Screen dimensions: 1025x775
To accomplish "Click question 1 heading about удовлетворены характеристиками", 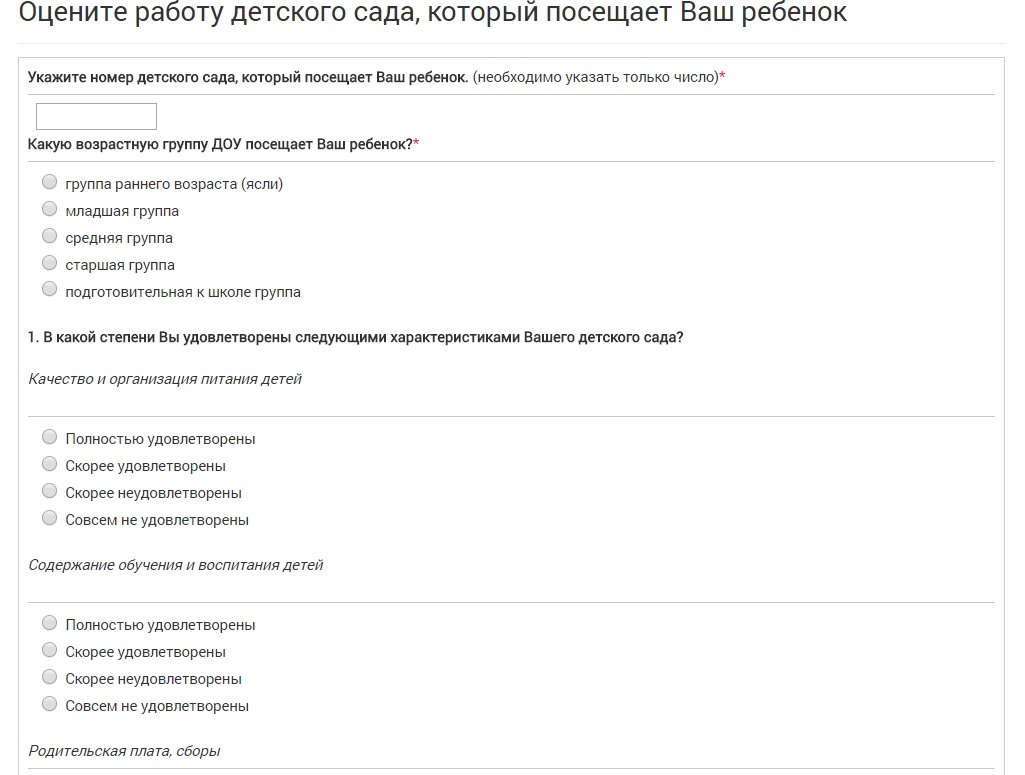I will pyautogui.click(x=355, y=338).
